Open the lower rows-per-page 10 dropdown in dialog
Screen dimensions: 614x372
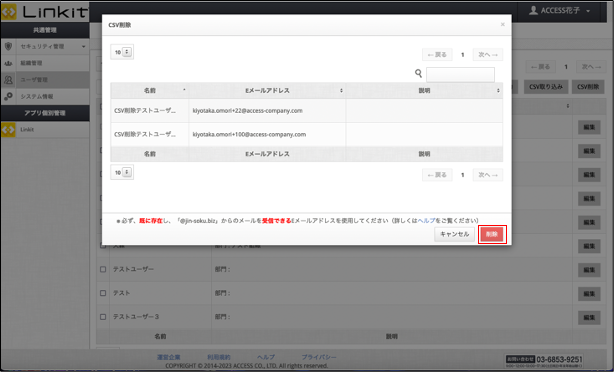pos(122,172)
